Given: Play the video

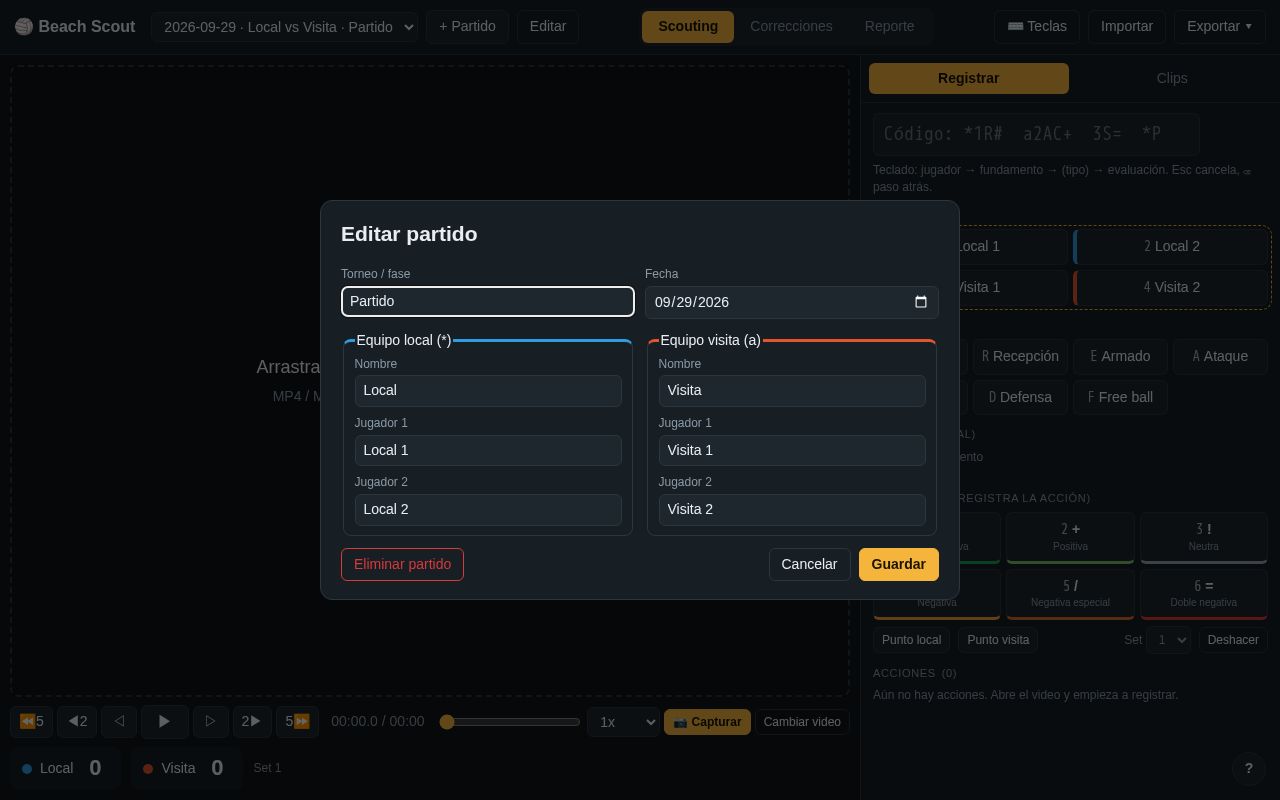Looking at the screenshot, I should (165, 722).
